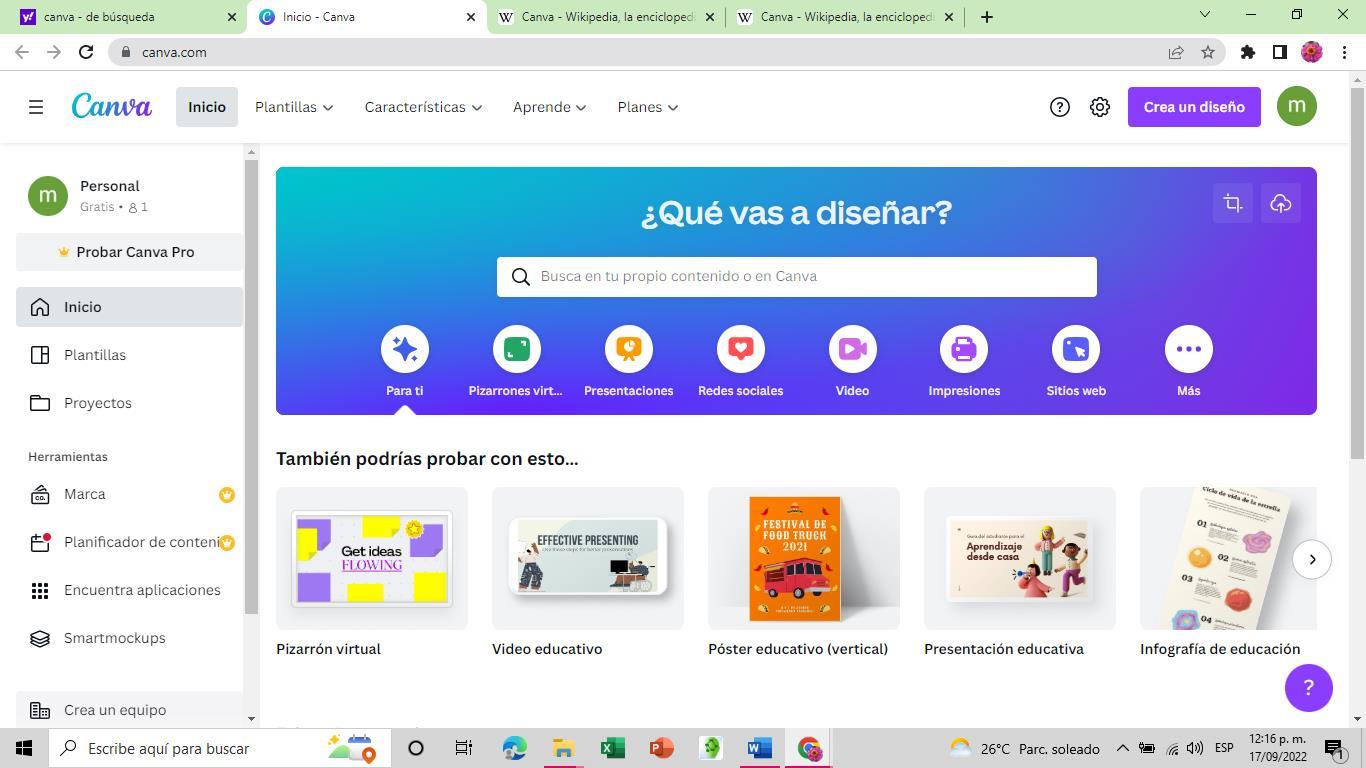Viewport: 1366px width, 768px height.
Task: Go back with the browser back arrow
Action: [22, 52]
